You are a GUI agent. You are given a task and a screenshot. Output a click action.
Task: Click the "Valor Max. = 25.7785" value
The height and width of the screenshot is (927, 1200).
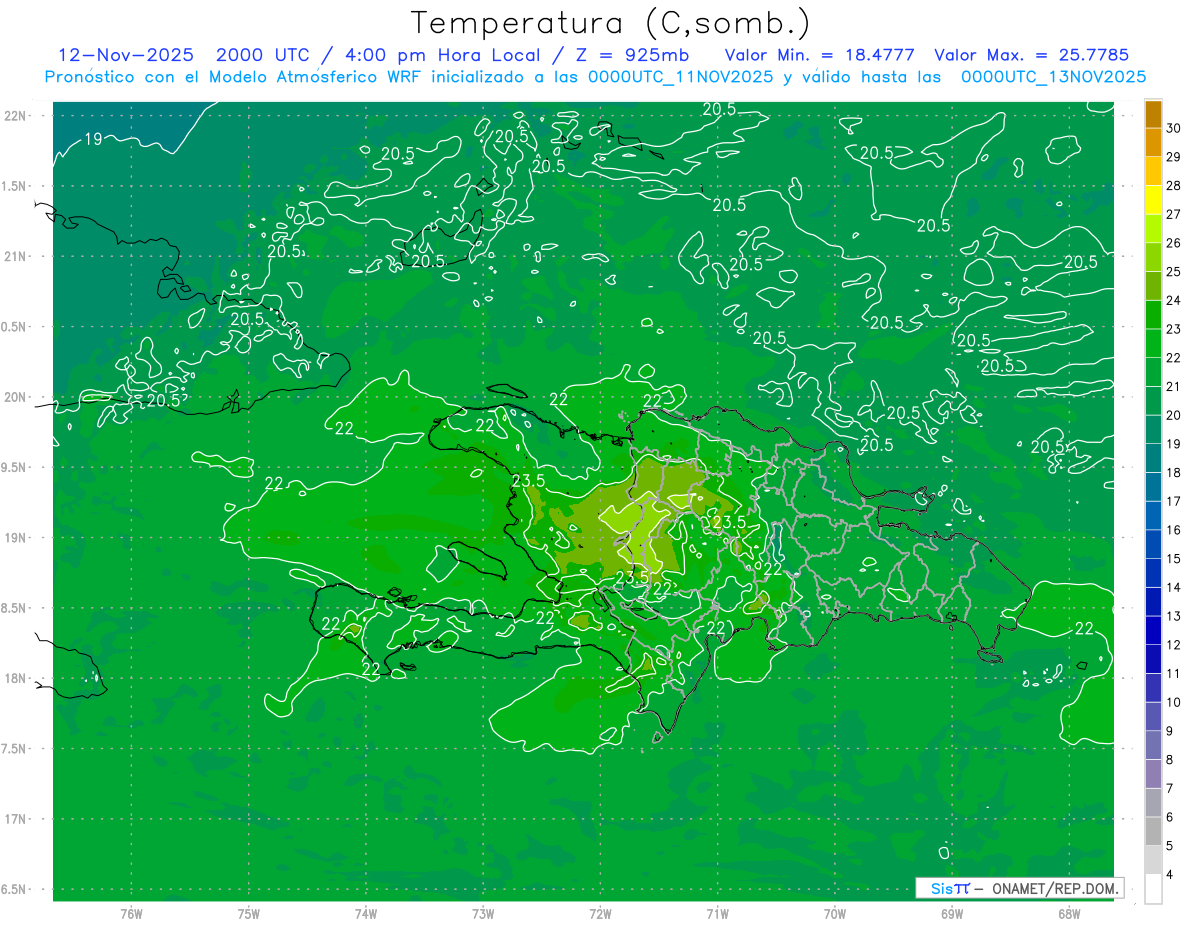tap(1031, 55)
